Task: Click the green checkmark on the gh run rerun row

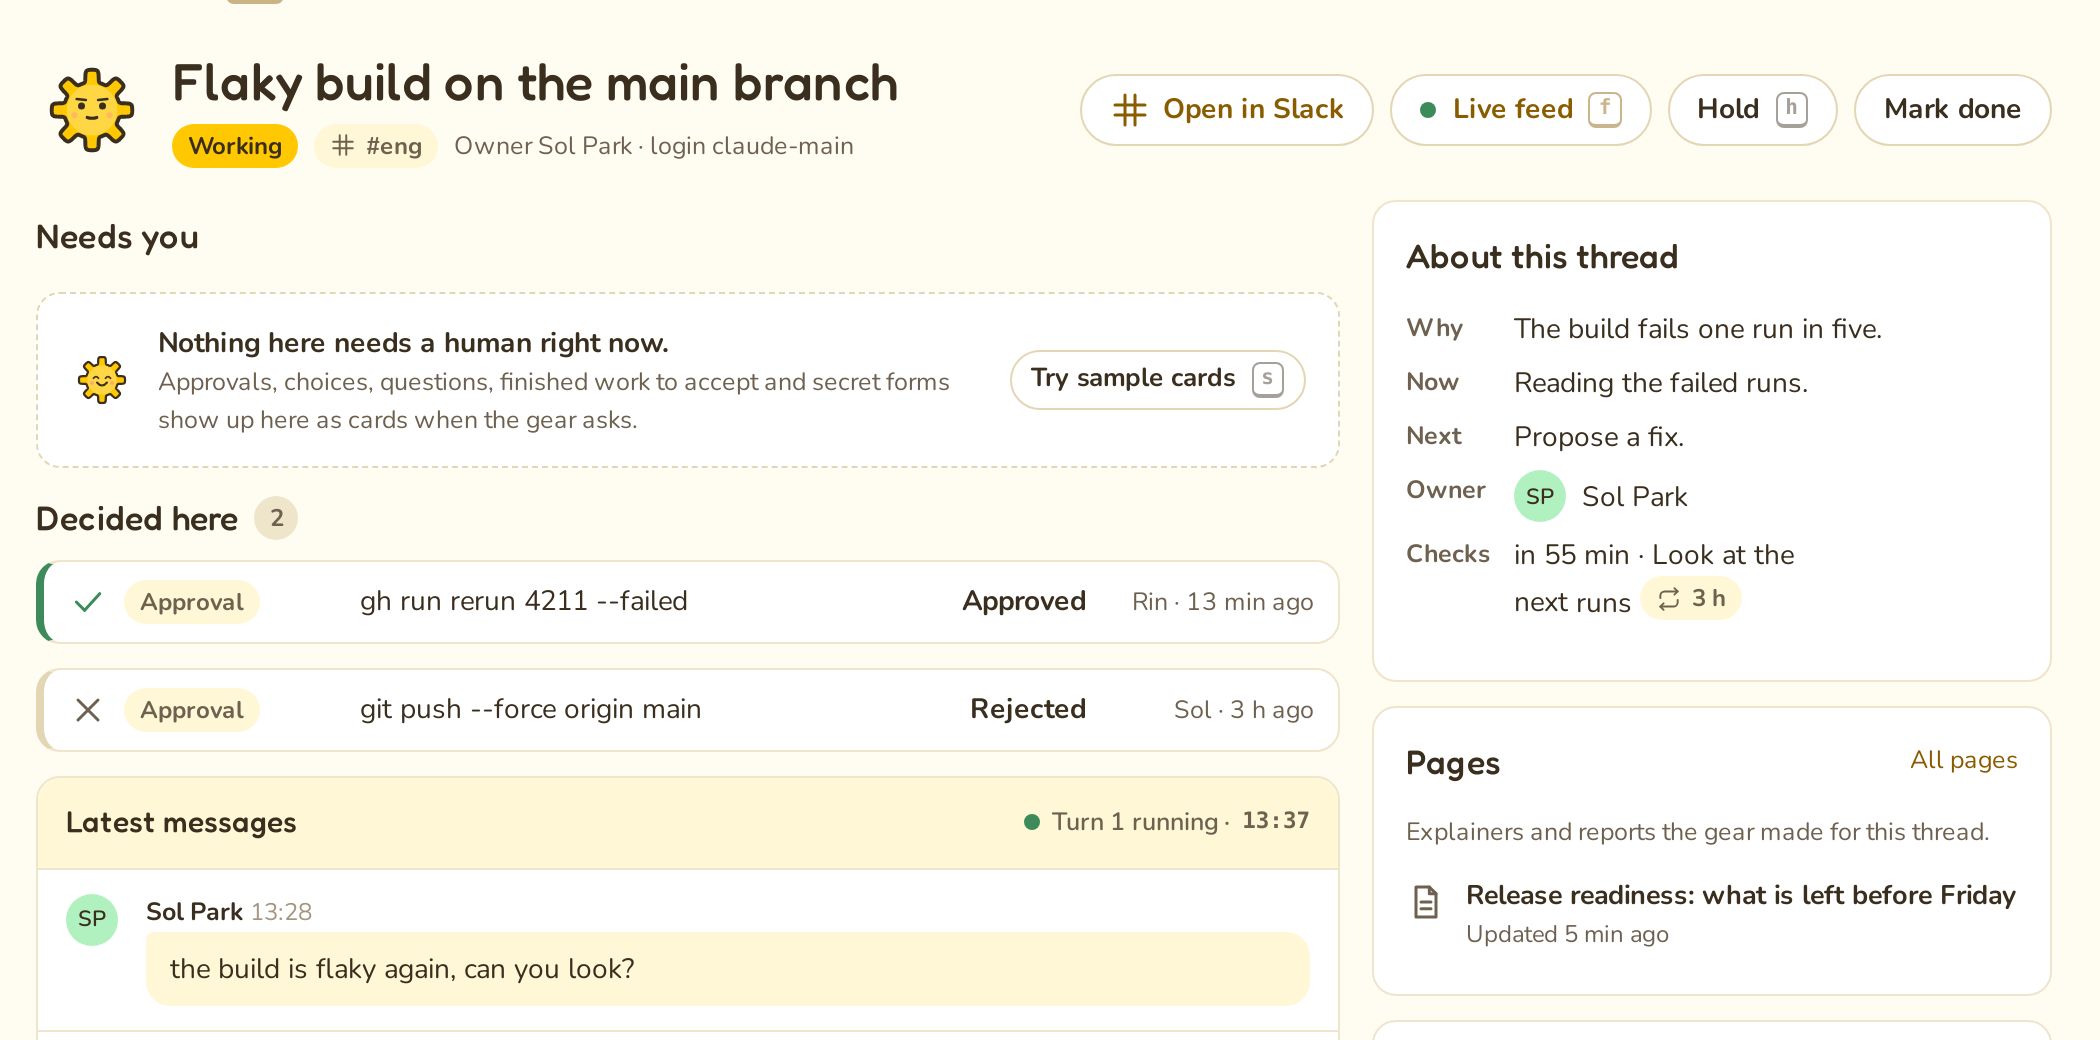Action: (88, 602)
